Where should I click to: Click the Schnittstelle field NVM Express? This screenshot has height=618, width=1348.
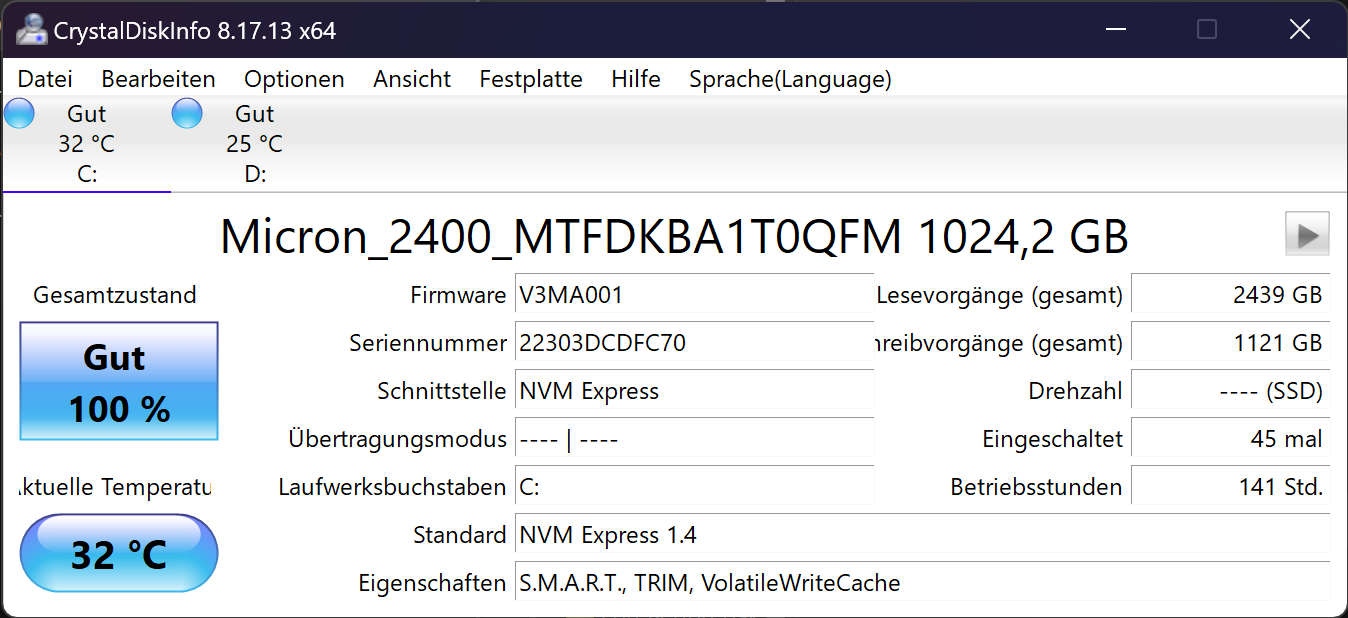(x=694, y=392)
